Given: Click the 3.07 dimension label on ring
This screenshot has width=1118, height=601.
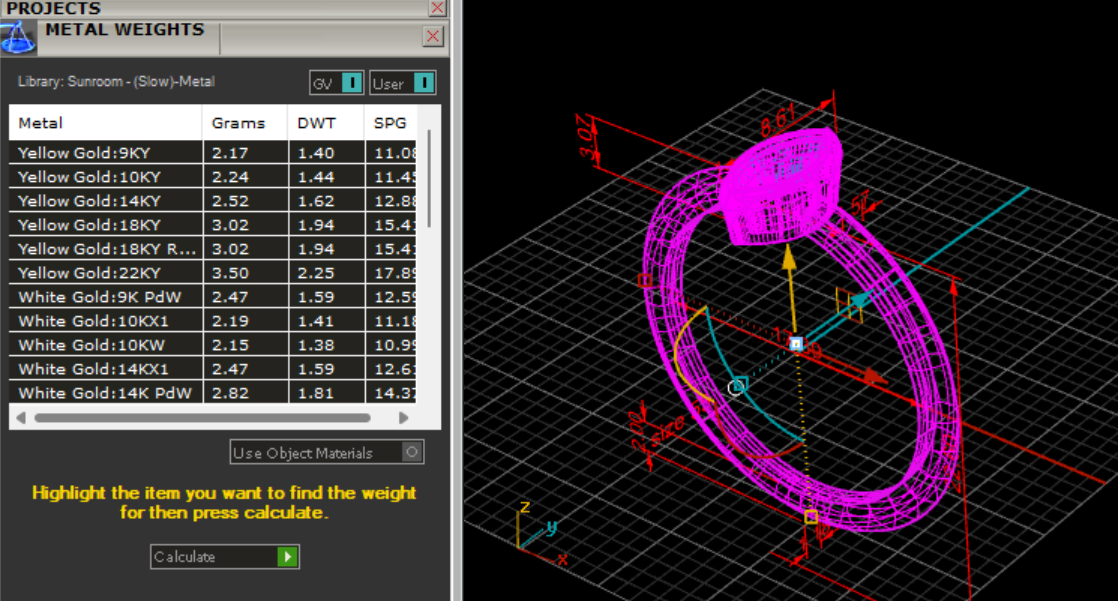Looking at the screenshot, I should (x=586, y=136).
